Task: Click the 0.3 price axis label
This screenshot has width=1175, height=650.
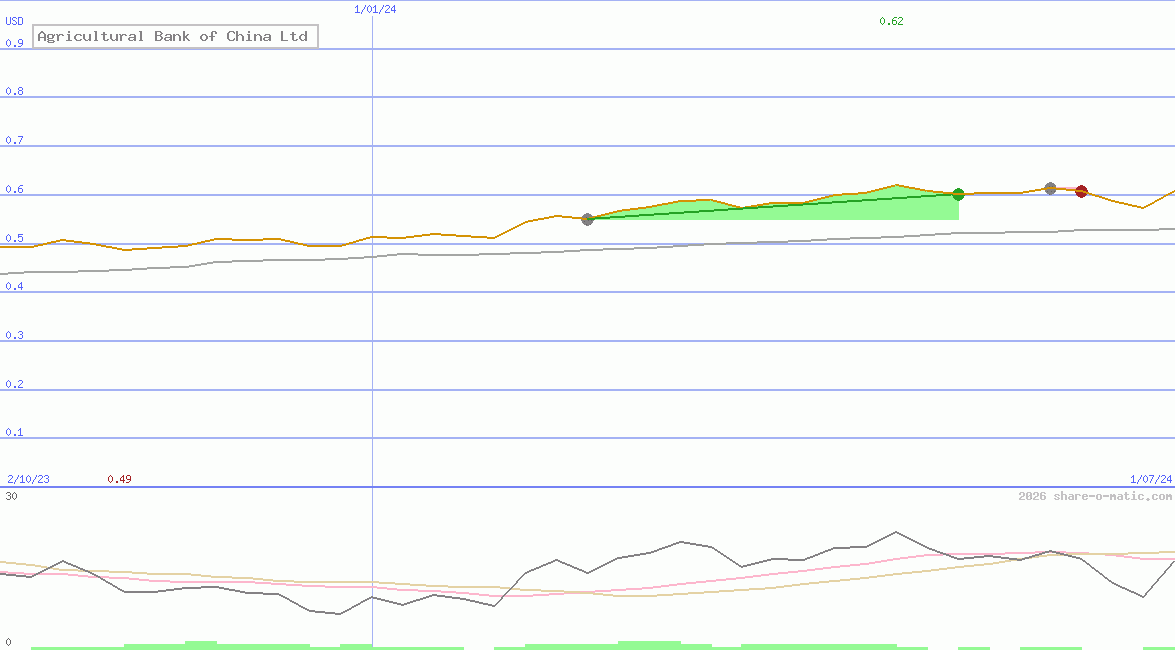Action: coord(14,335)
